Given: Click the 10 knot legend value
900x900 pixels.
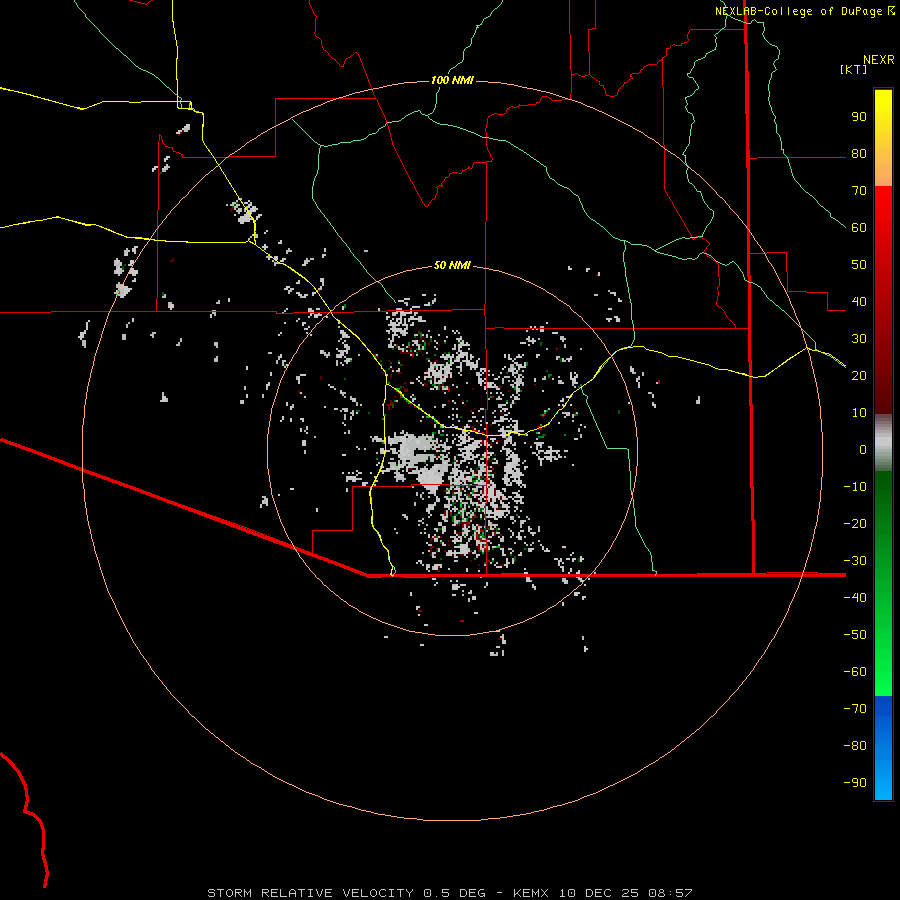Looking at the screenshot, I should [859, 413].
